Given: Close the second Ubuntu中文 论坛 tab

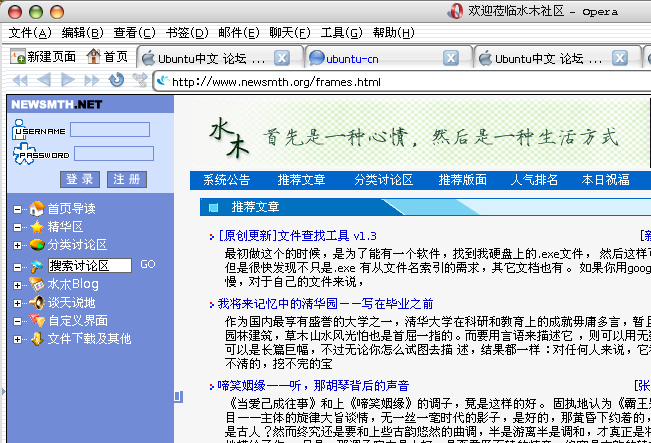Looking at the screenshot, I should tap(620, 58).
